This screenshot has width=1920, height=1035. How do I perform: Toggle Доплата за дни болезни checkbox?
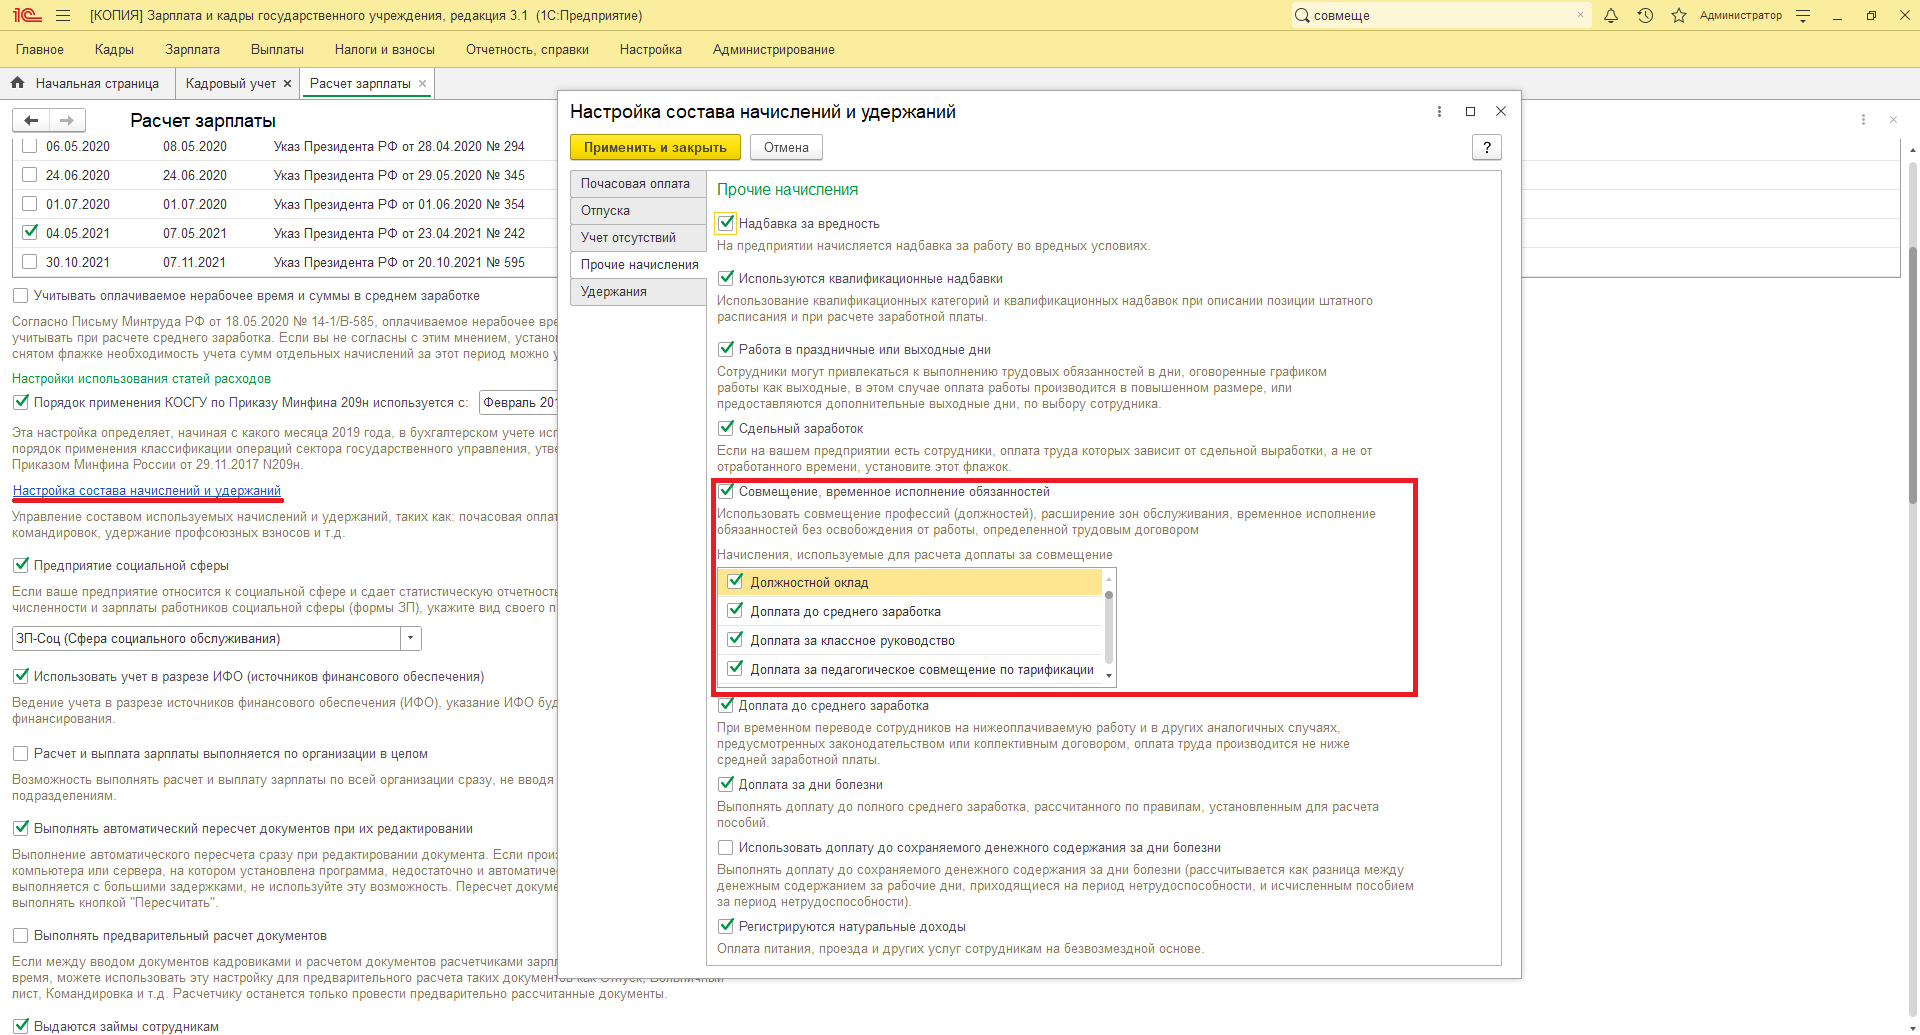coord(726,784)
